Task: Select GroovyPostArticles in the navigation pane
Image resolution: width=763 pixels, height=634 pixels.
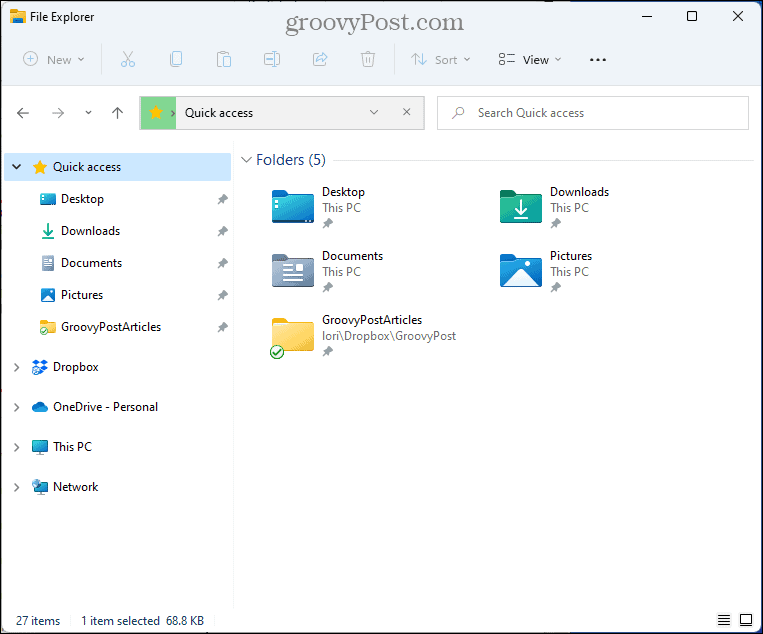Action: point(111,327)
